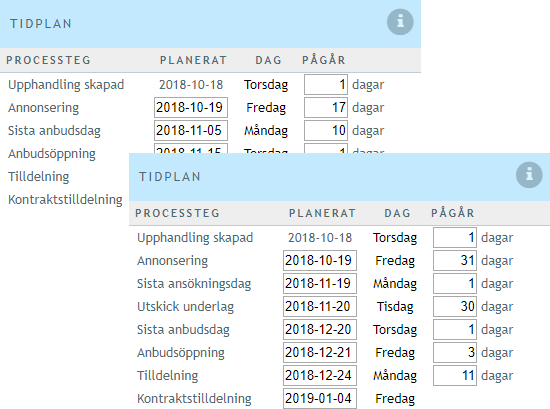Click the Utskick underlag field showing 30 dagar
This screenshot has height=409, width=550.
point(455,306)
